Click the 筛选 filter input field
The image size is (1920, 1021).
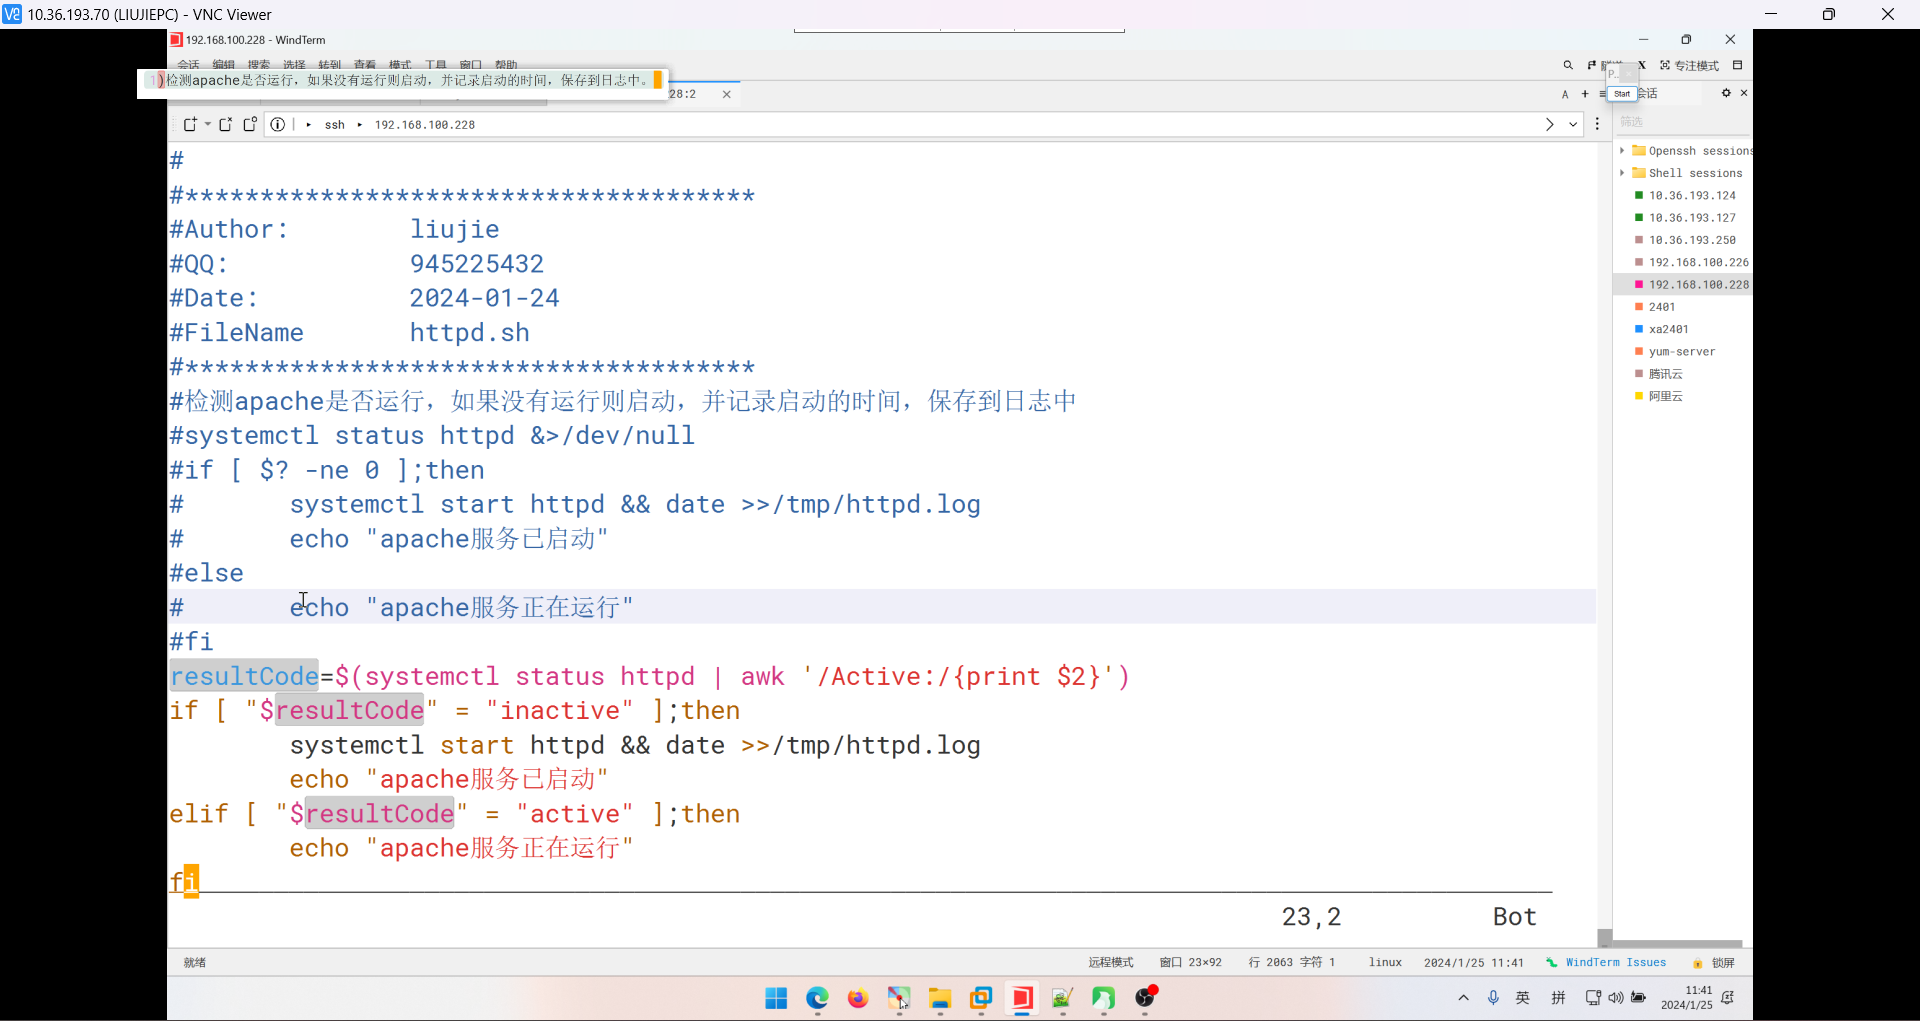(1680, 121)
